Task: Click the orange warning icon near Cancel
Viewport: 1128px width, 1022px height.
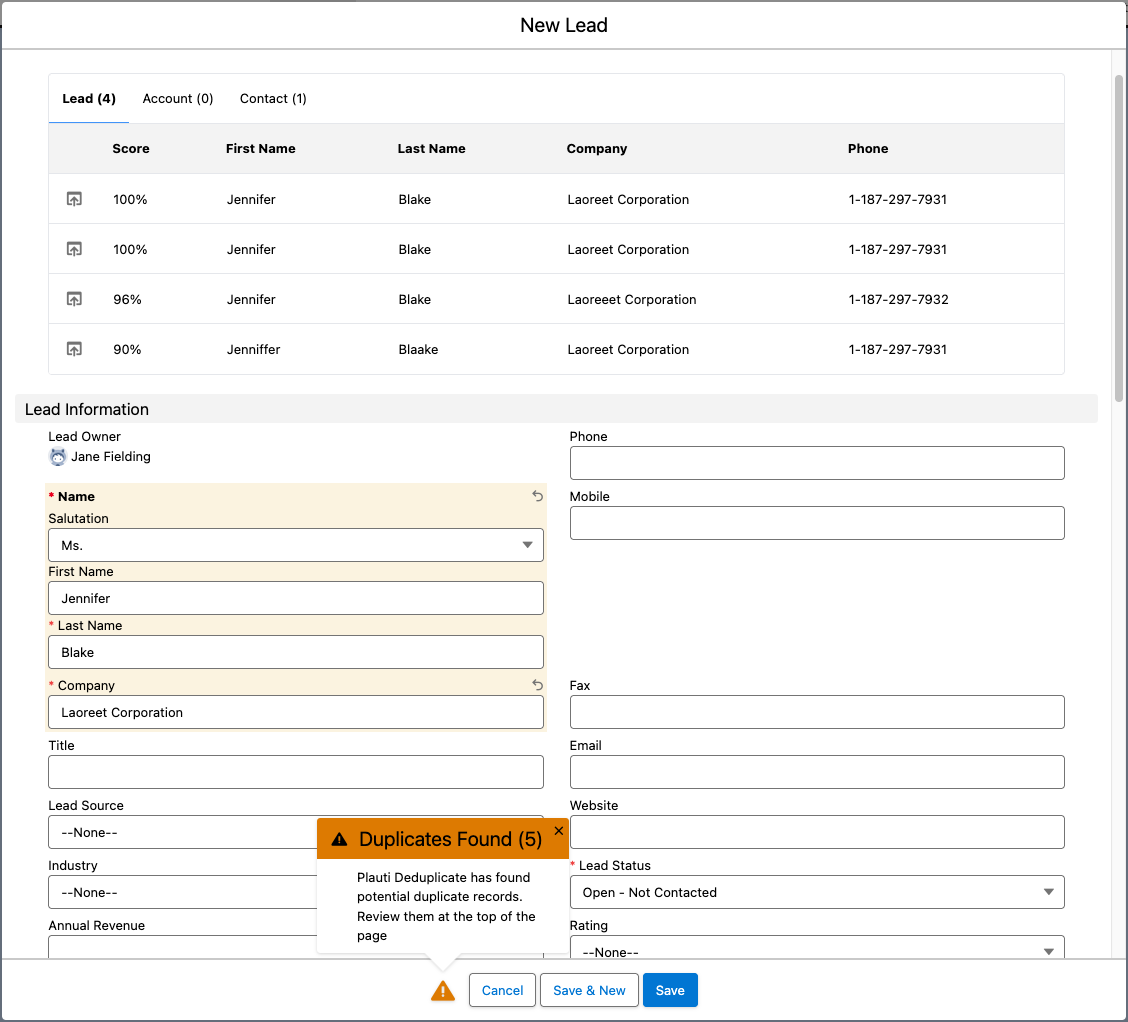Action: [443, 991]
